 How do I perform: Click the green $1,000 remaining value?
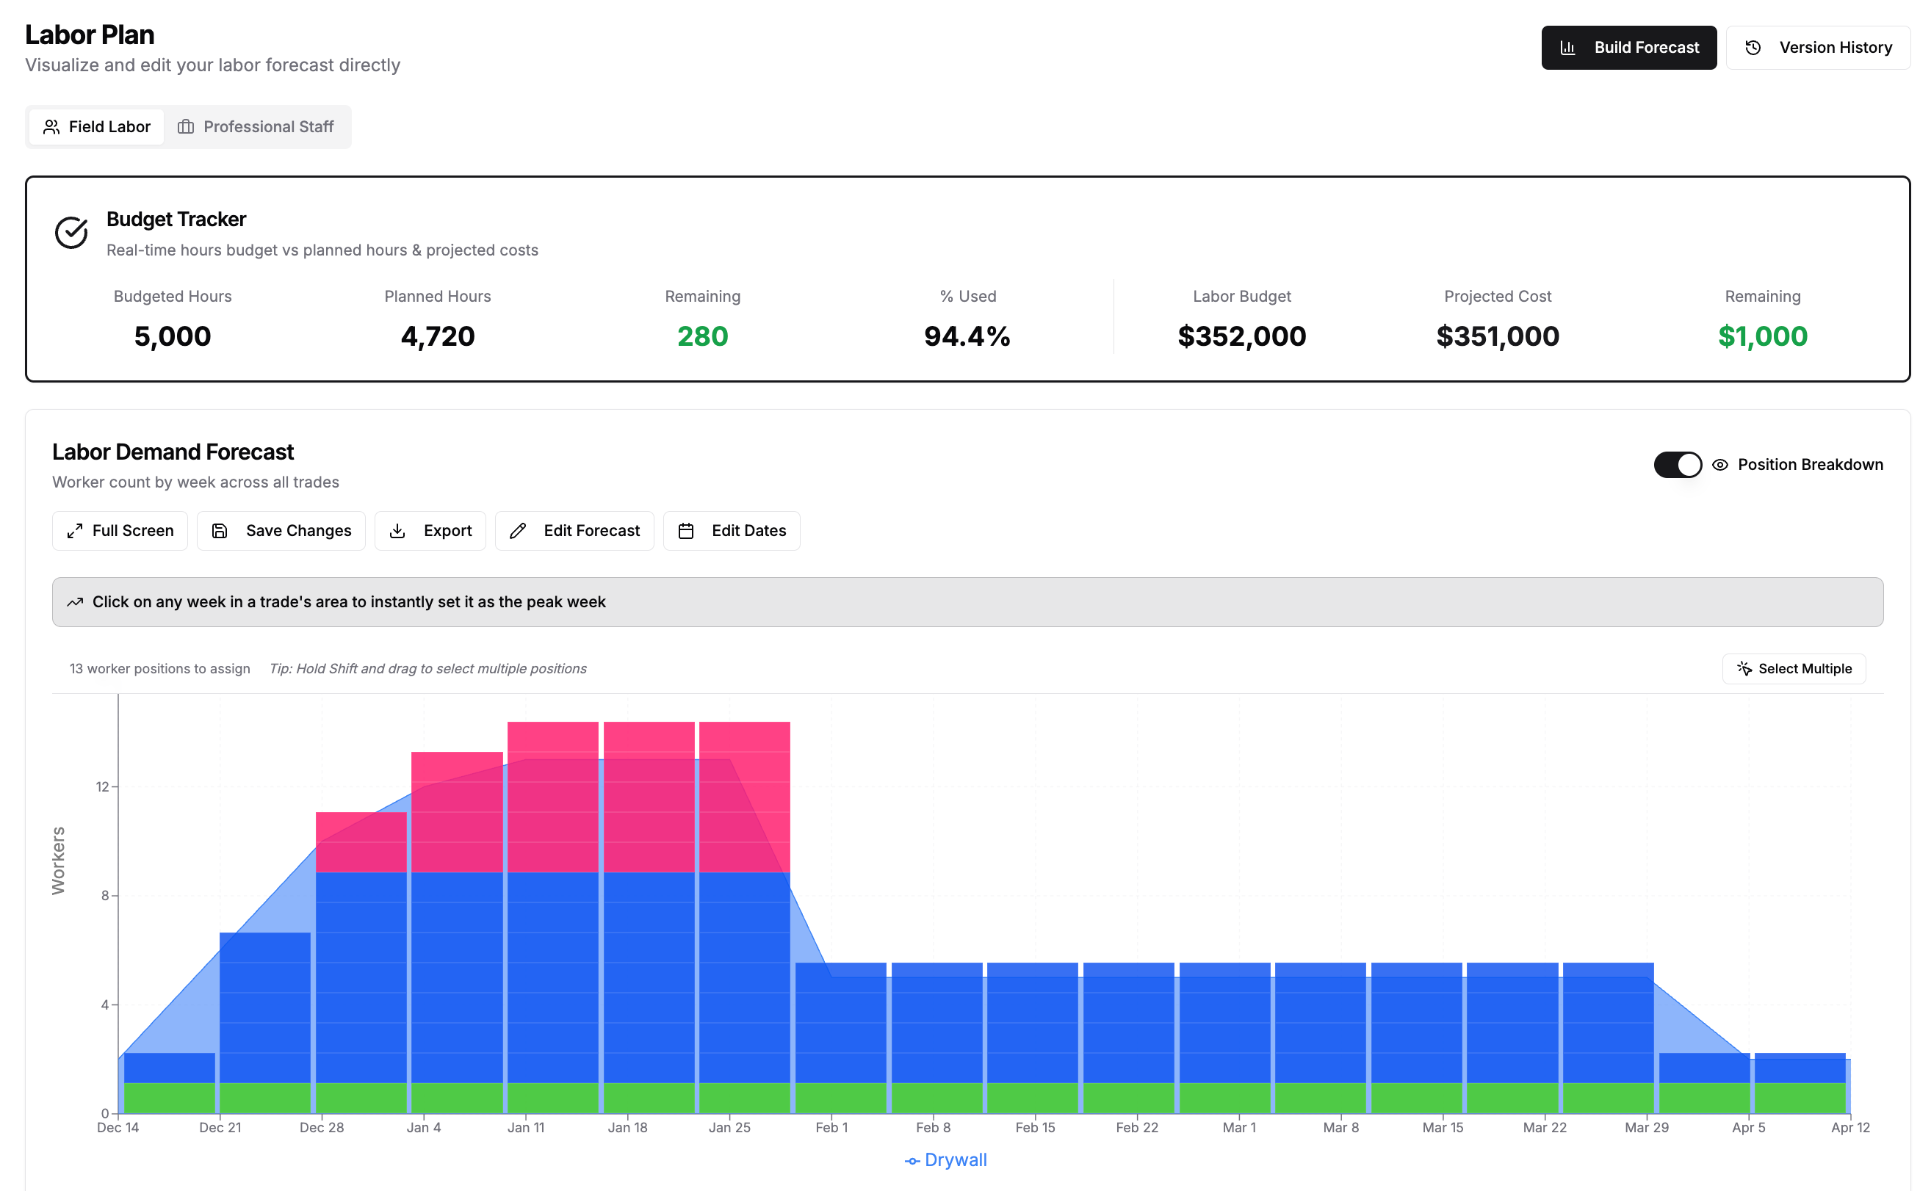coord(1763,337)
